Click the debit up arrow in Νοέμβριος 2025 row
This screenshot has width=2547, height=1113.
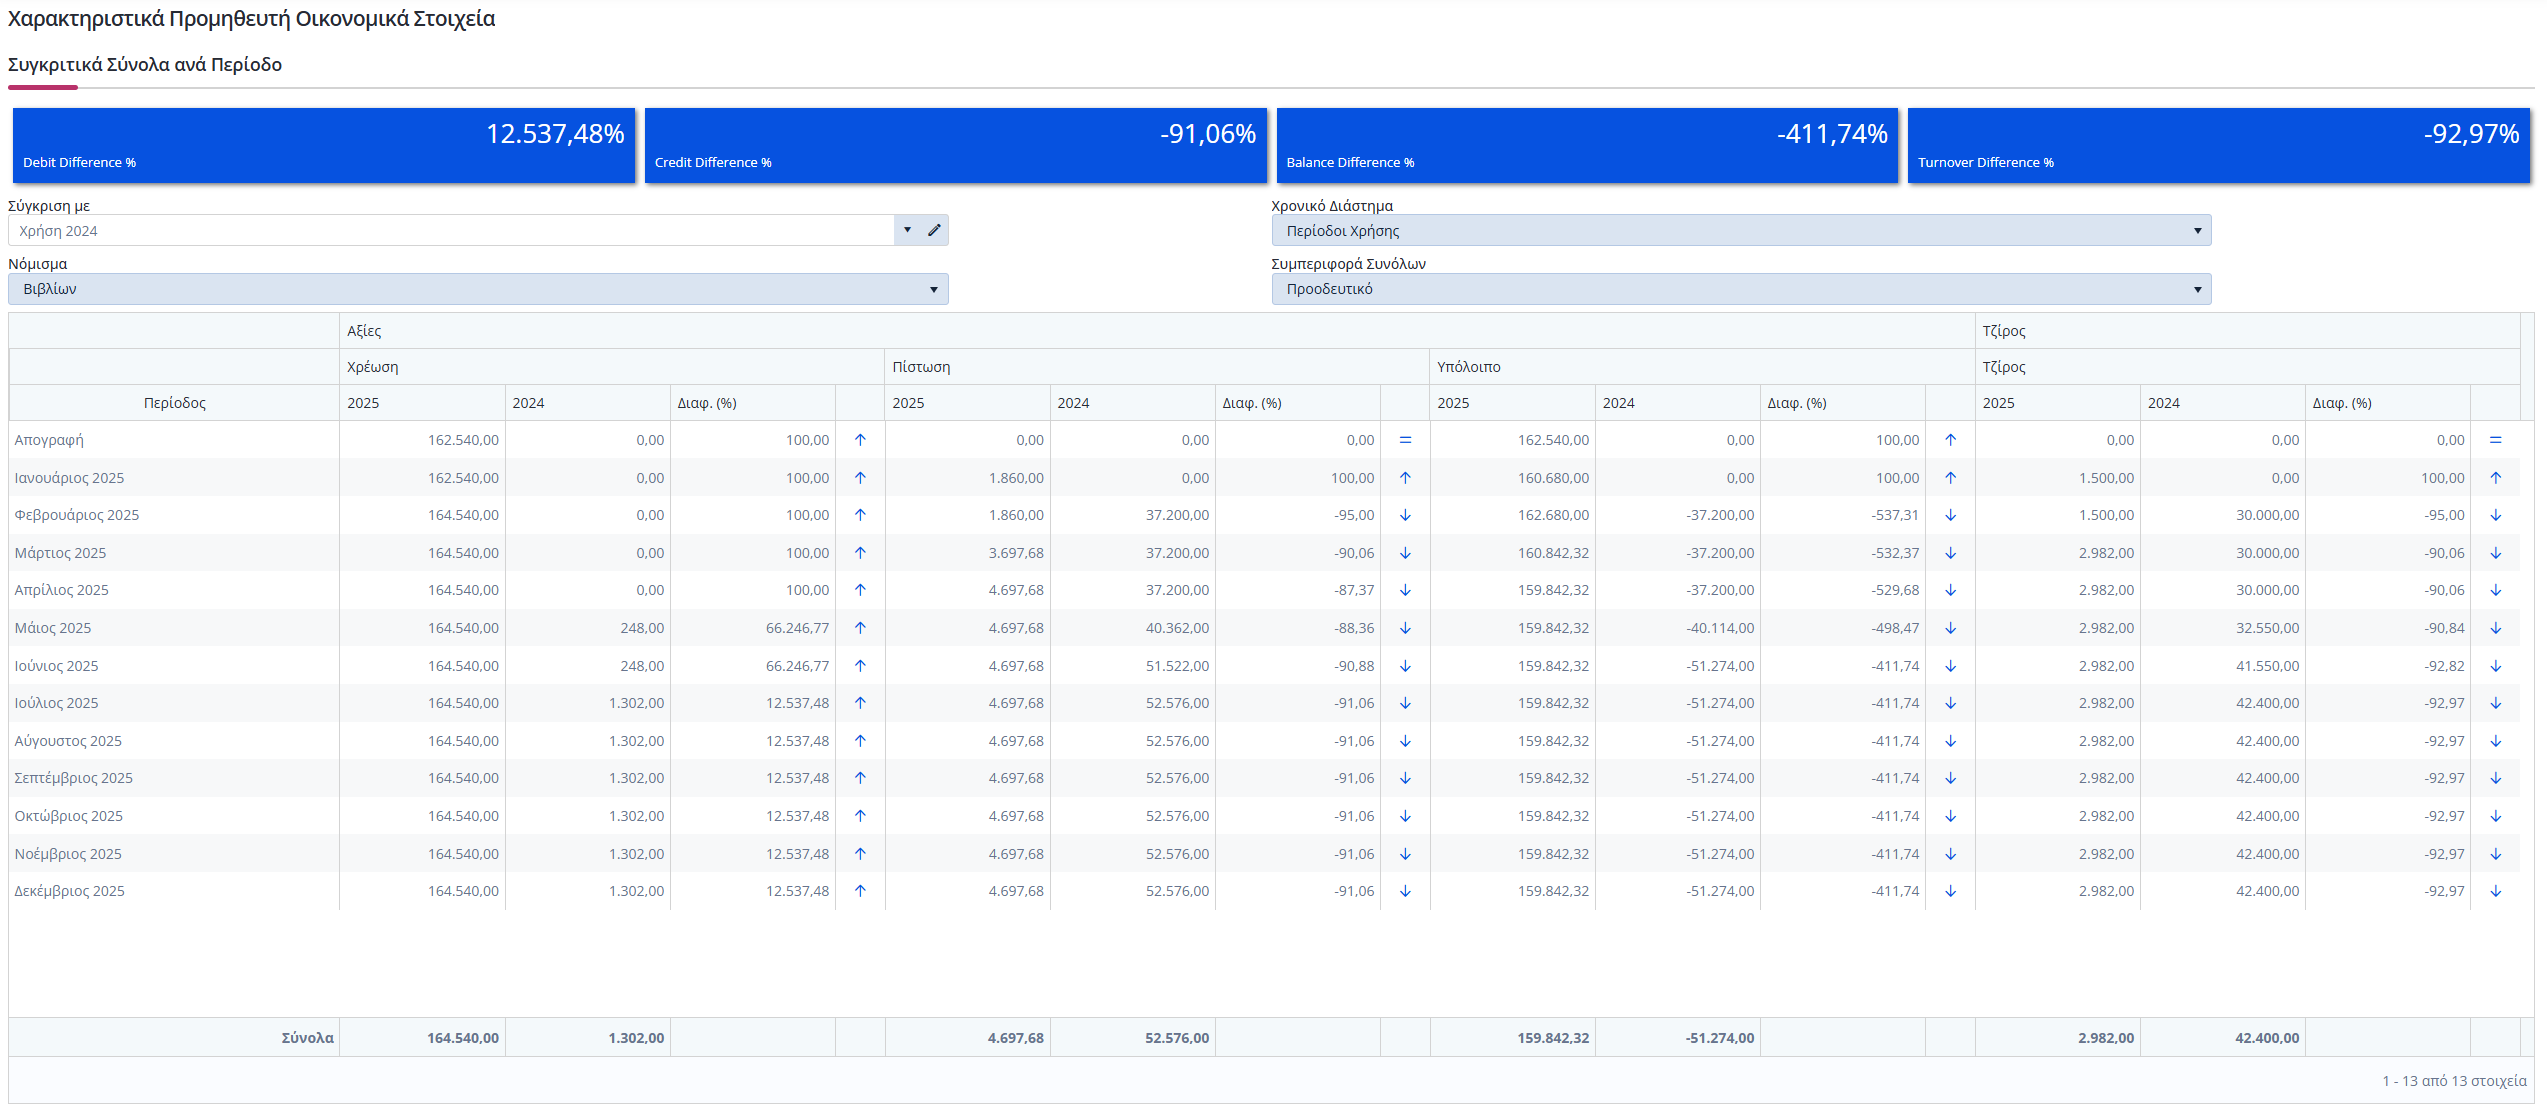pos(860,854)
